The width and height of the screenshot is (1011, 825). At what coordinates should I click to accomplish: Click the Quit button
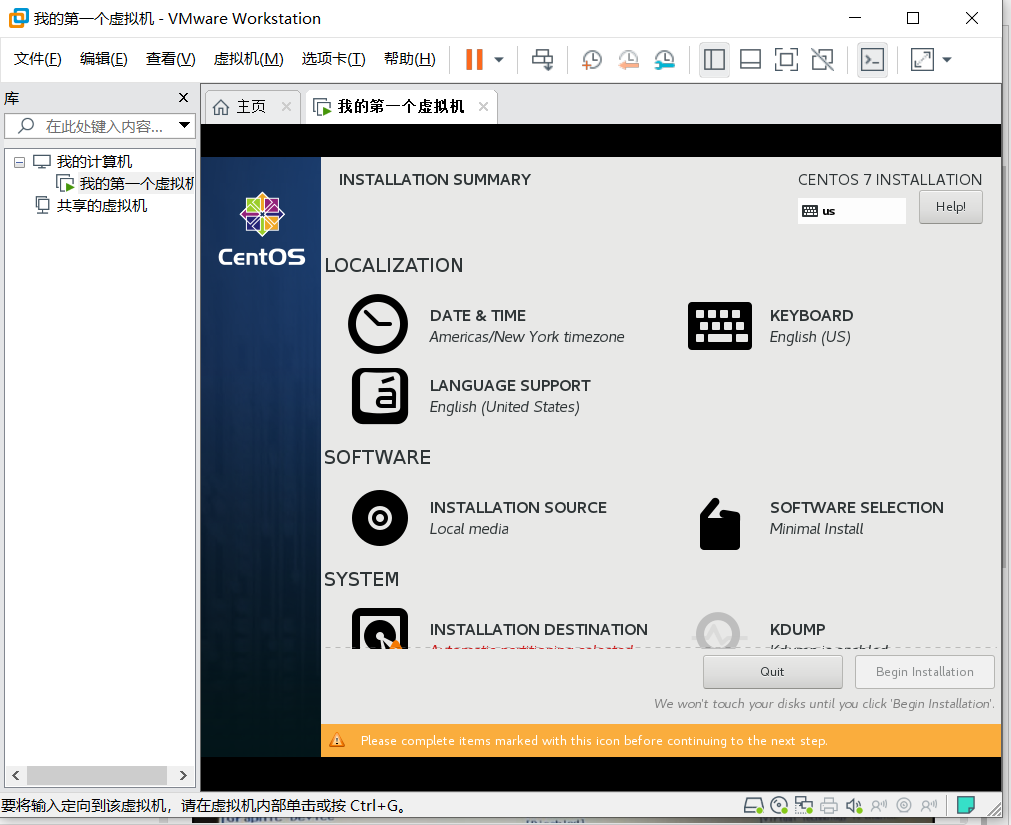(772, 672)
